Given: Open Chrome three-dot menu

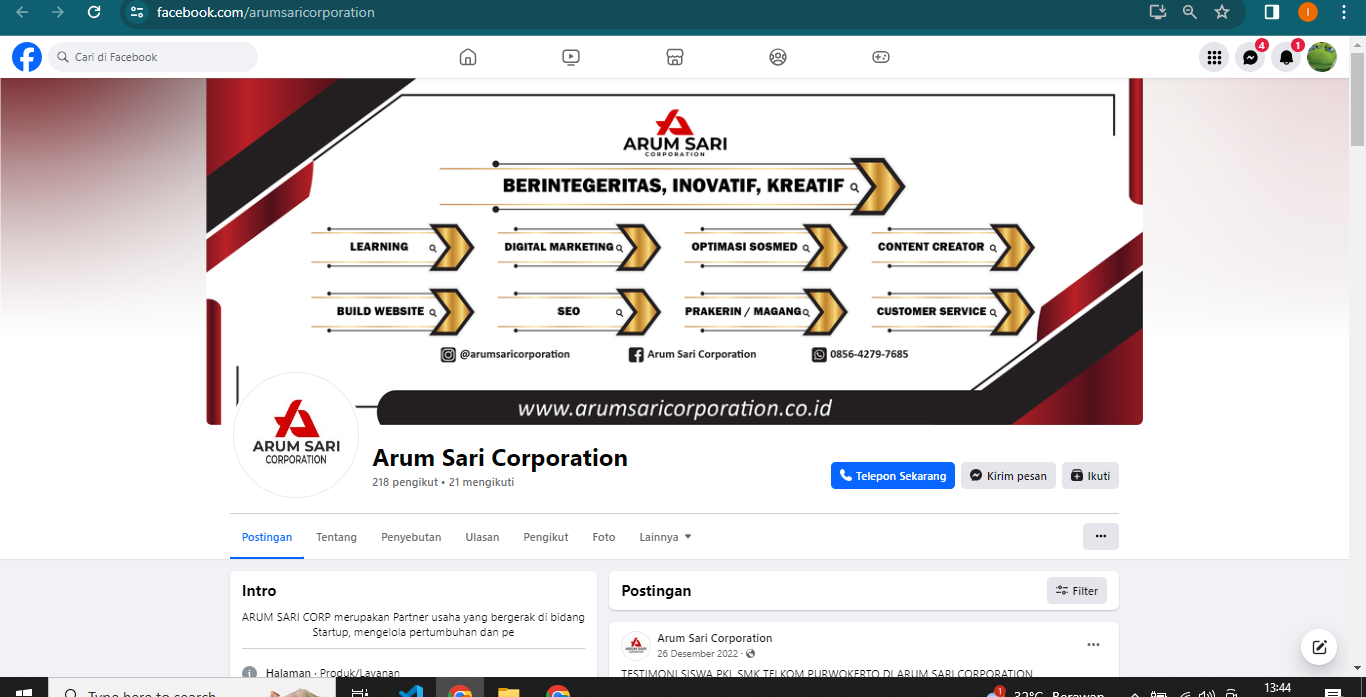Looking at the screenshot, I should [1344, 12].
